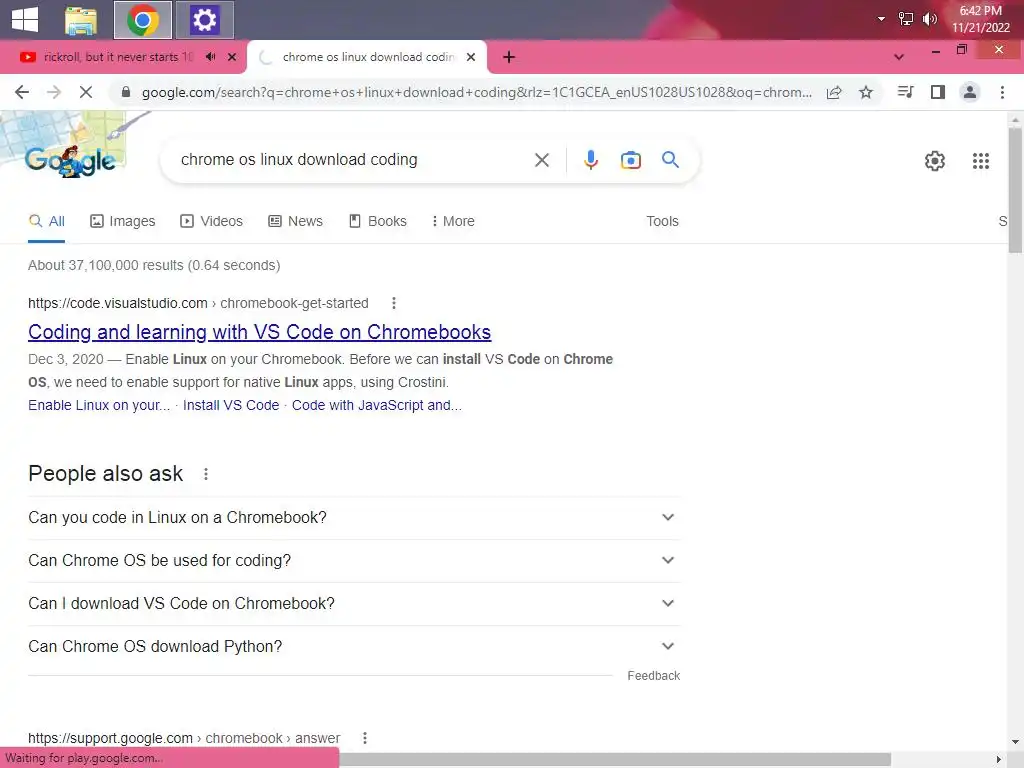This screenshot has height=768, width=1024.
Task: Open Code with JavaScript and... sitelink
Action: pos(377,406)
